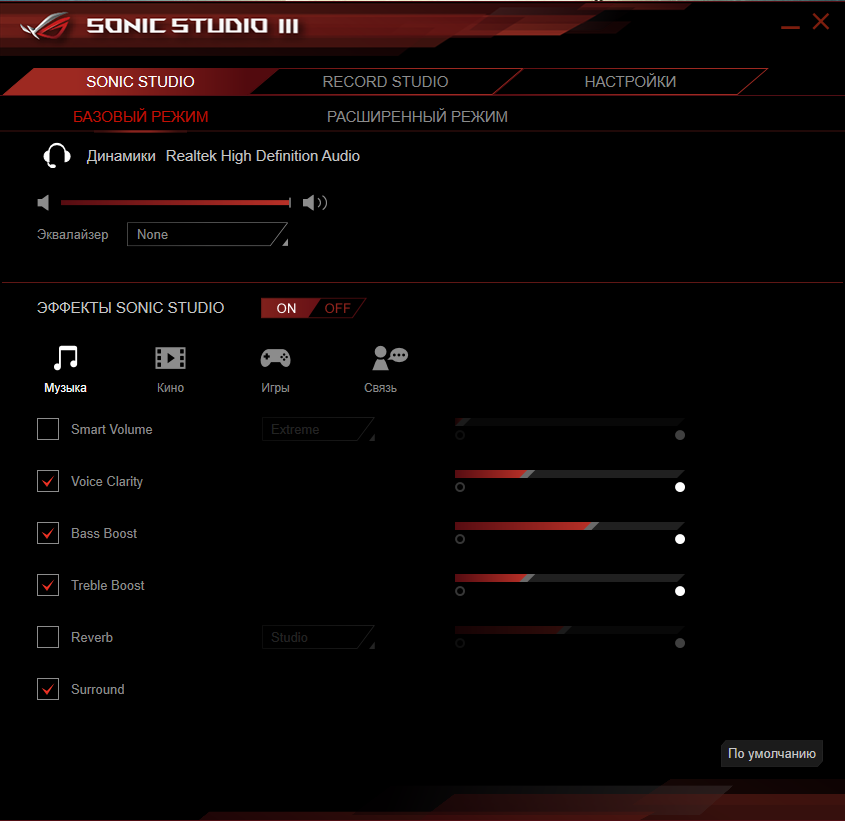Click the master volume slider

[x=176, y=203]
